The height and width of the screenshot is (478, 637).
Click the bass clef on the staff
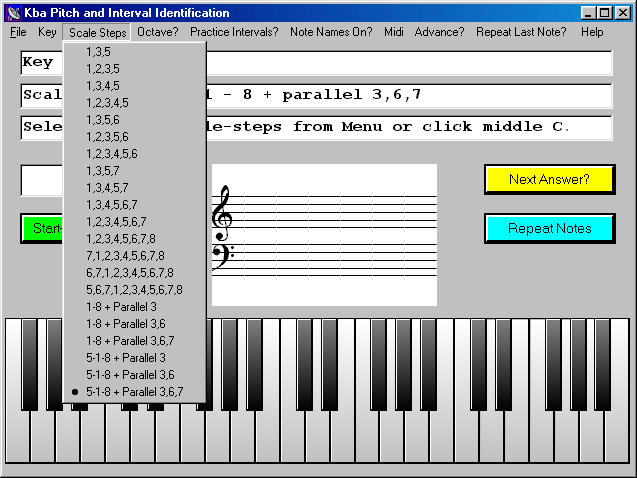click(x=222, y=258)
